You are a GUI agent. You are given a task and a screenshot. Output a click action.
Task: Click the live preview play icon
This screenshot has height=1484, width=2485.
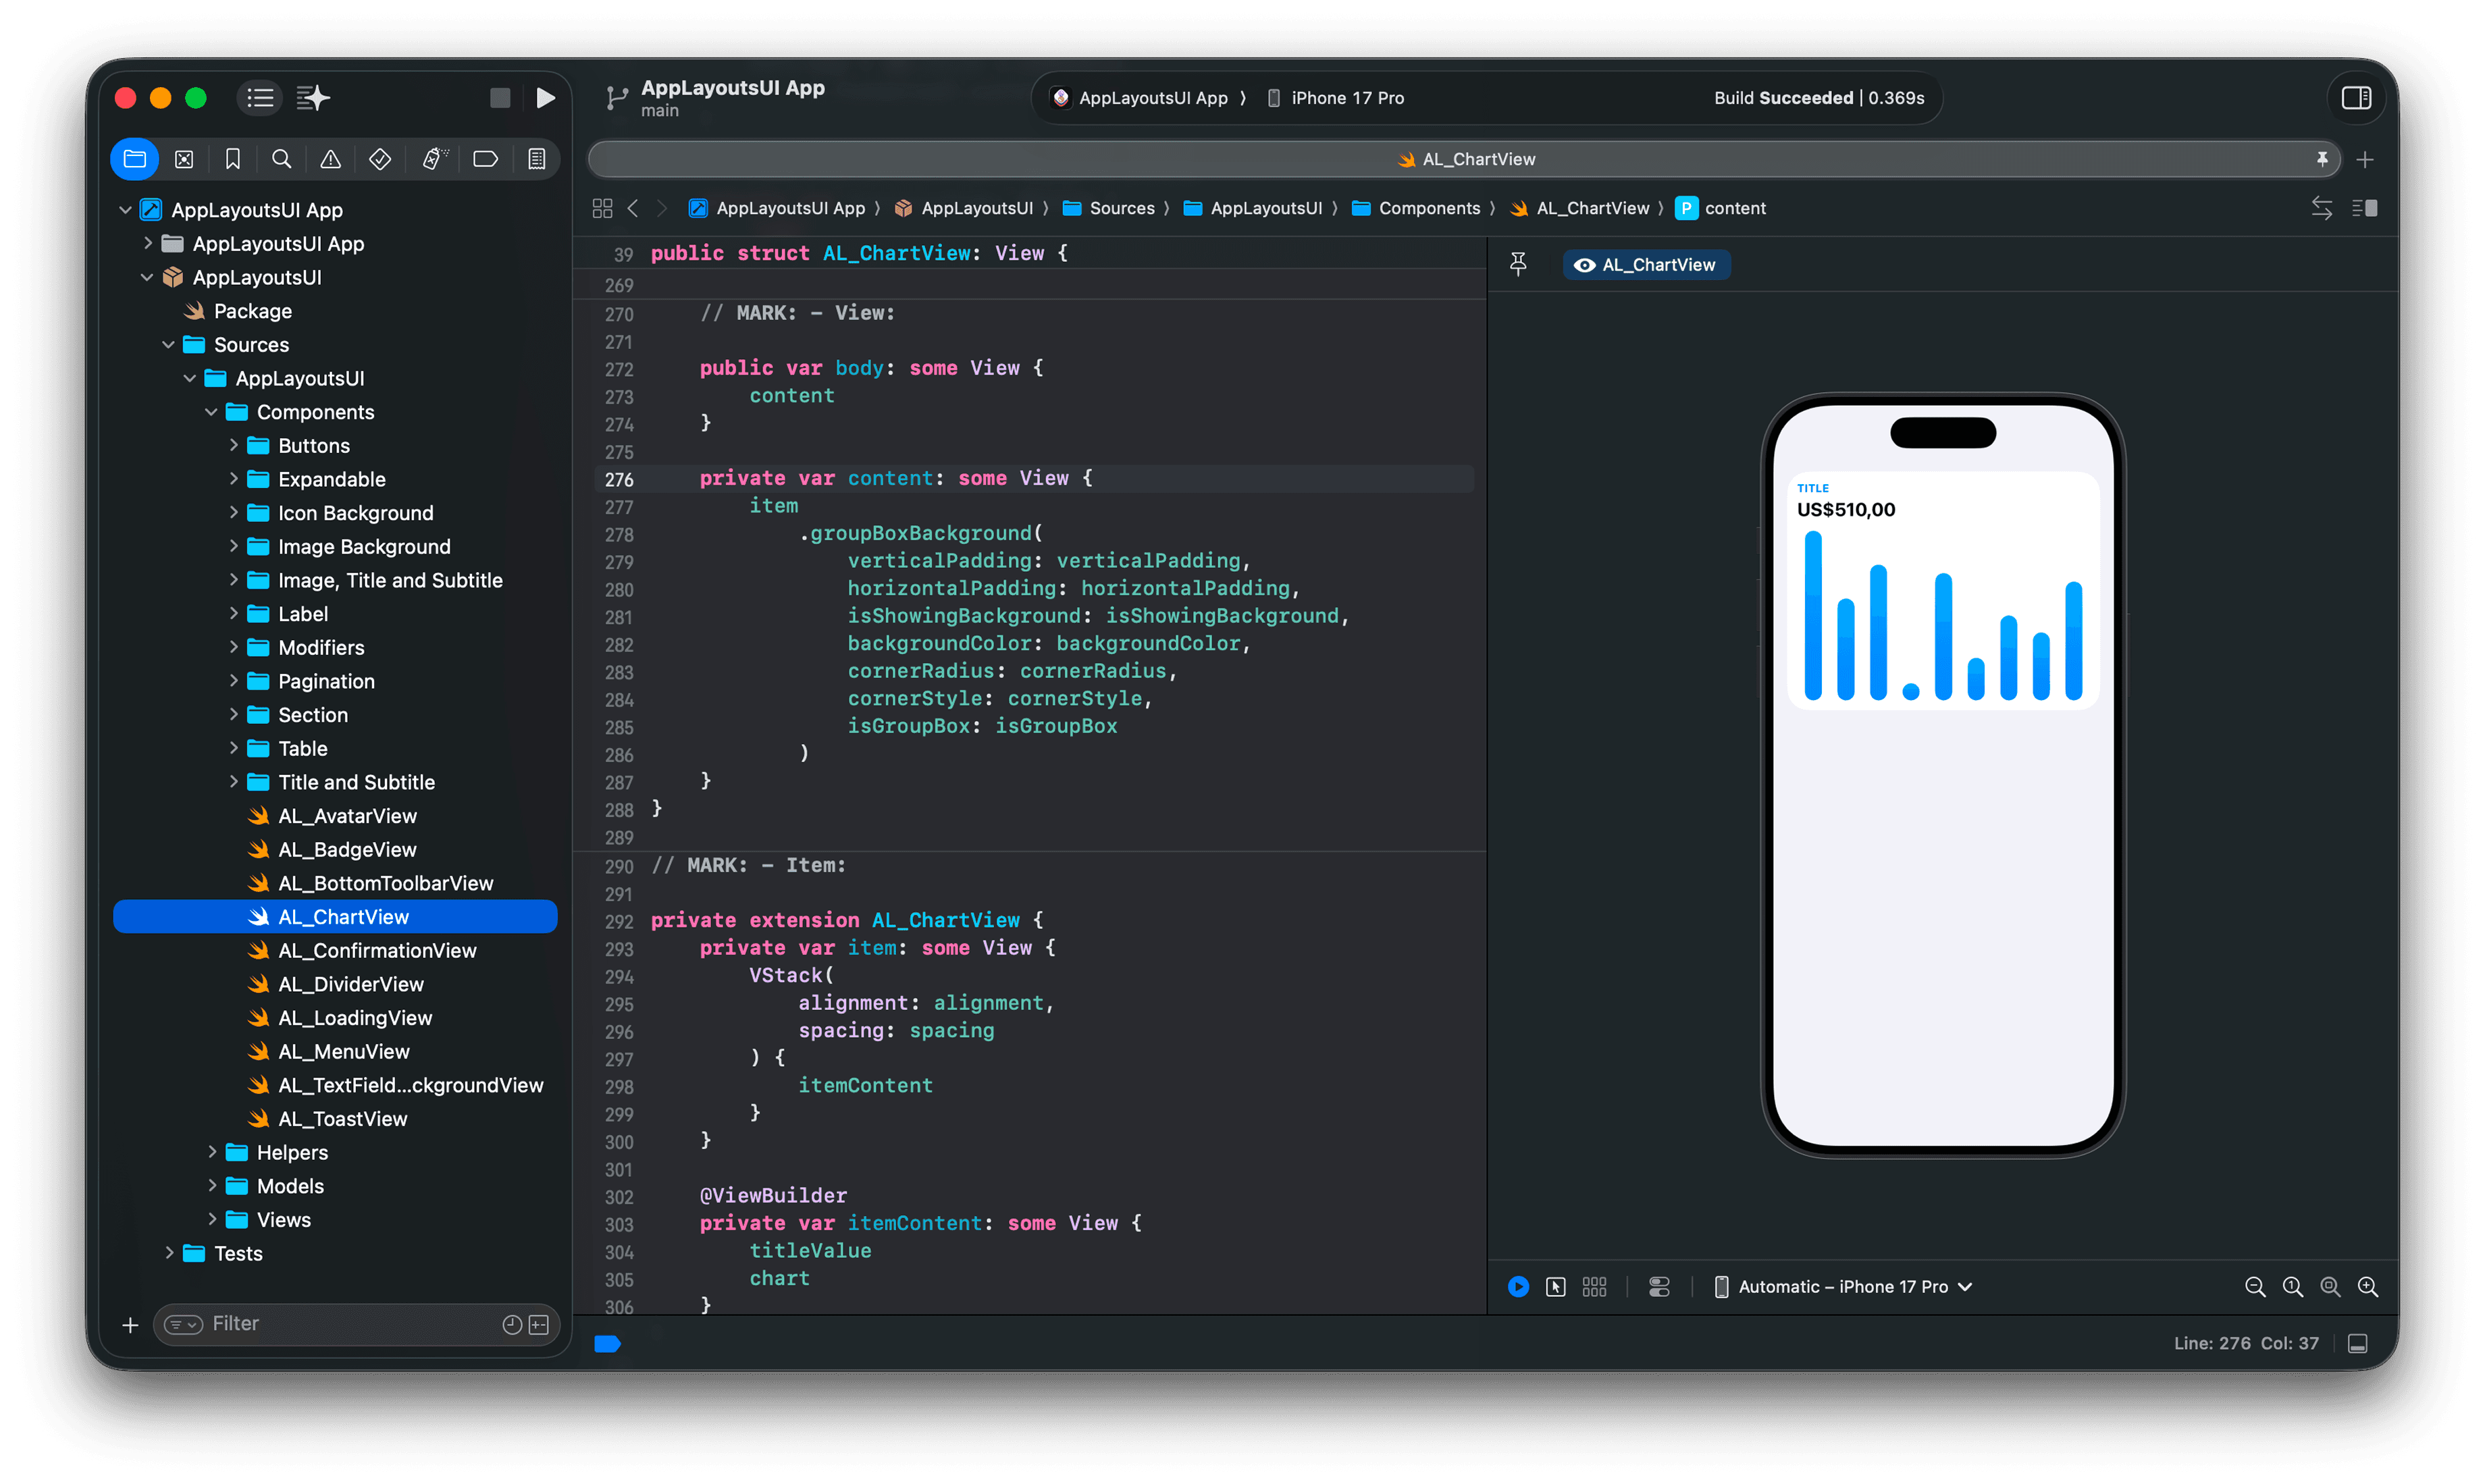click(1518, 1287)
